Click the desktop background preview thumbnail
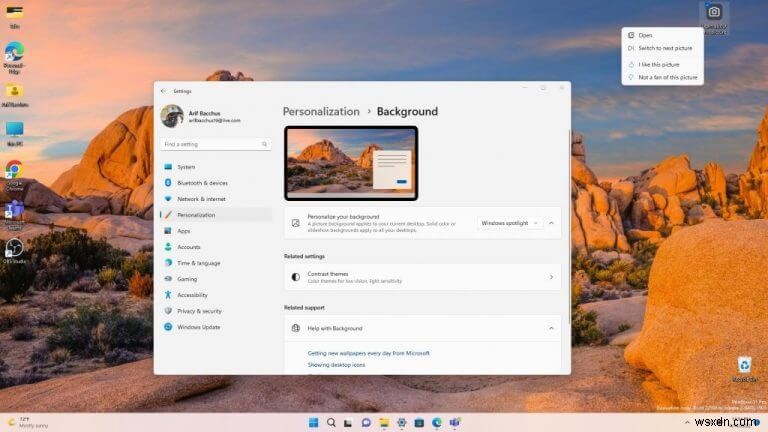The width and height of the screenshot is (768, 432). click(351, 163)
